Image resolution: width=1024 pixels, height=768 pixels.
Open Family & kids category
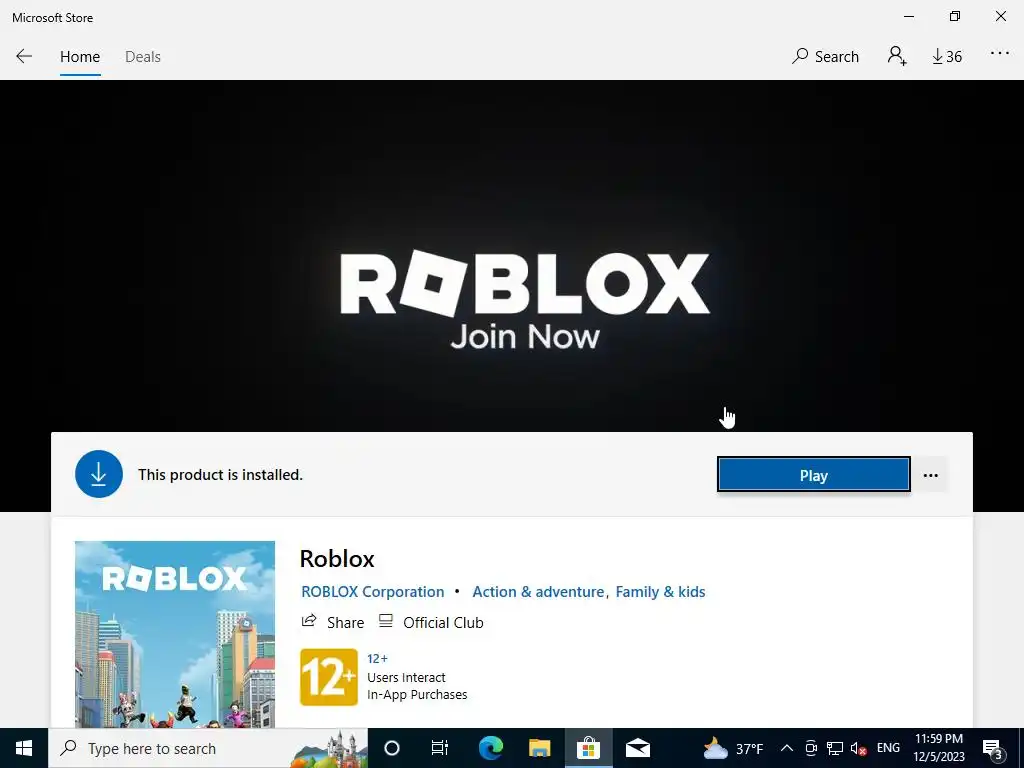(660, 592)
